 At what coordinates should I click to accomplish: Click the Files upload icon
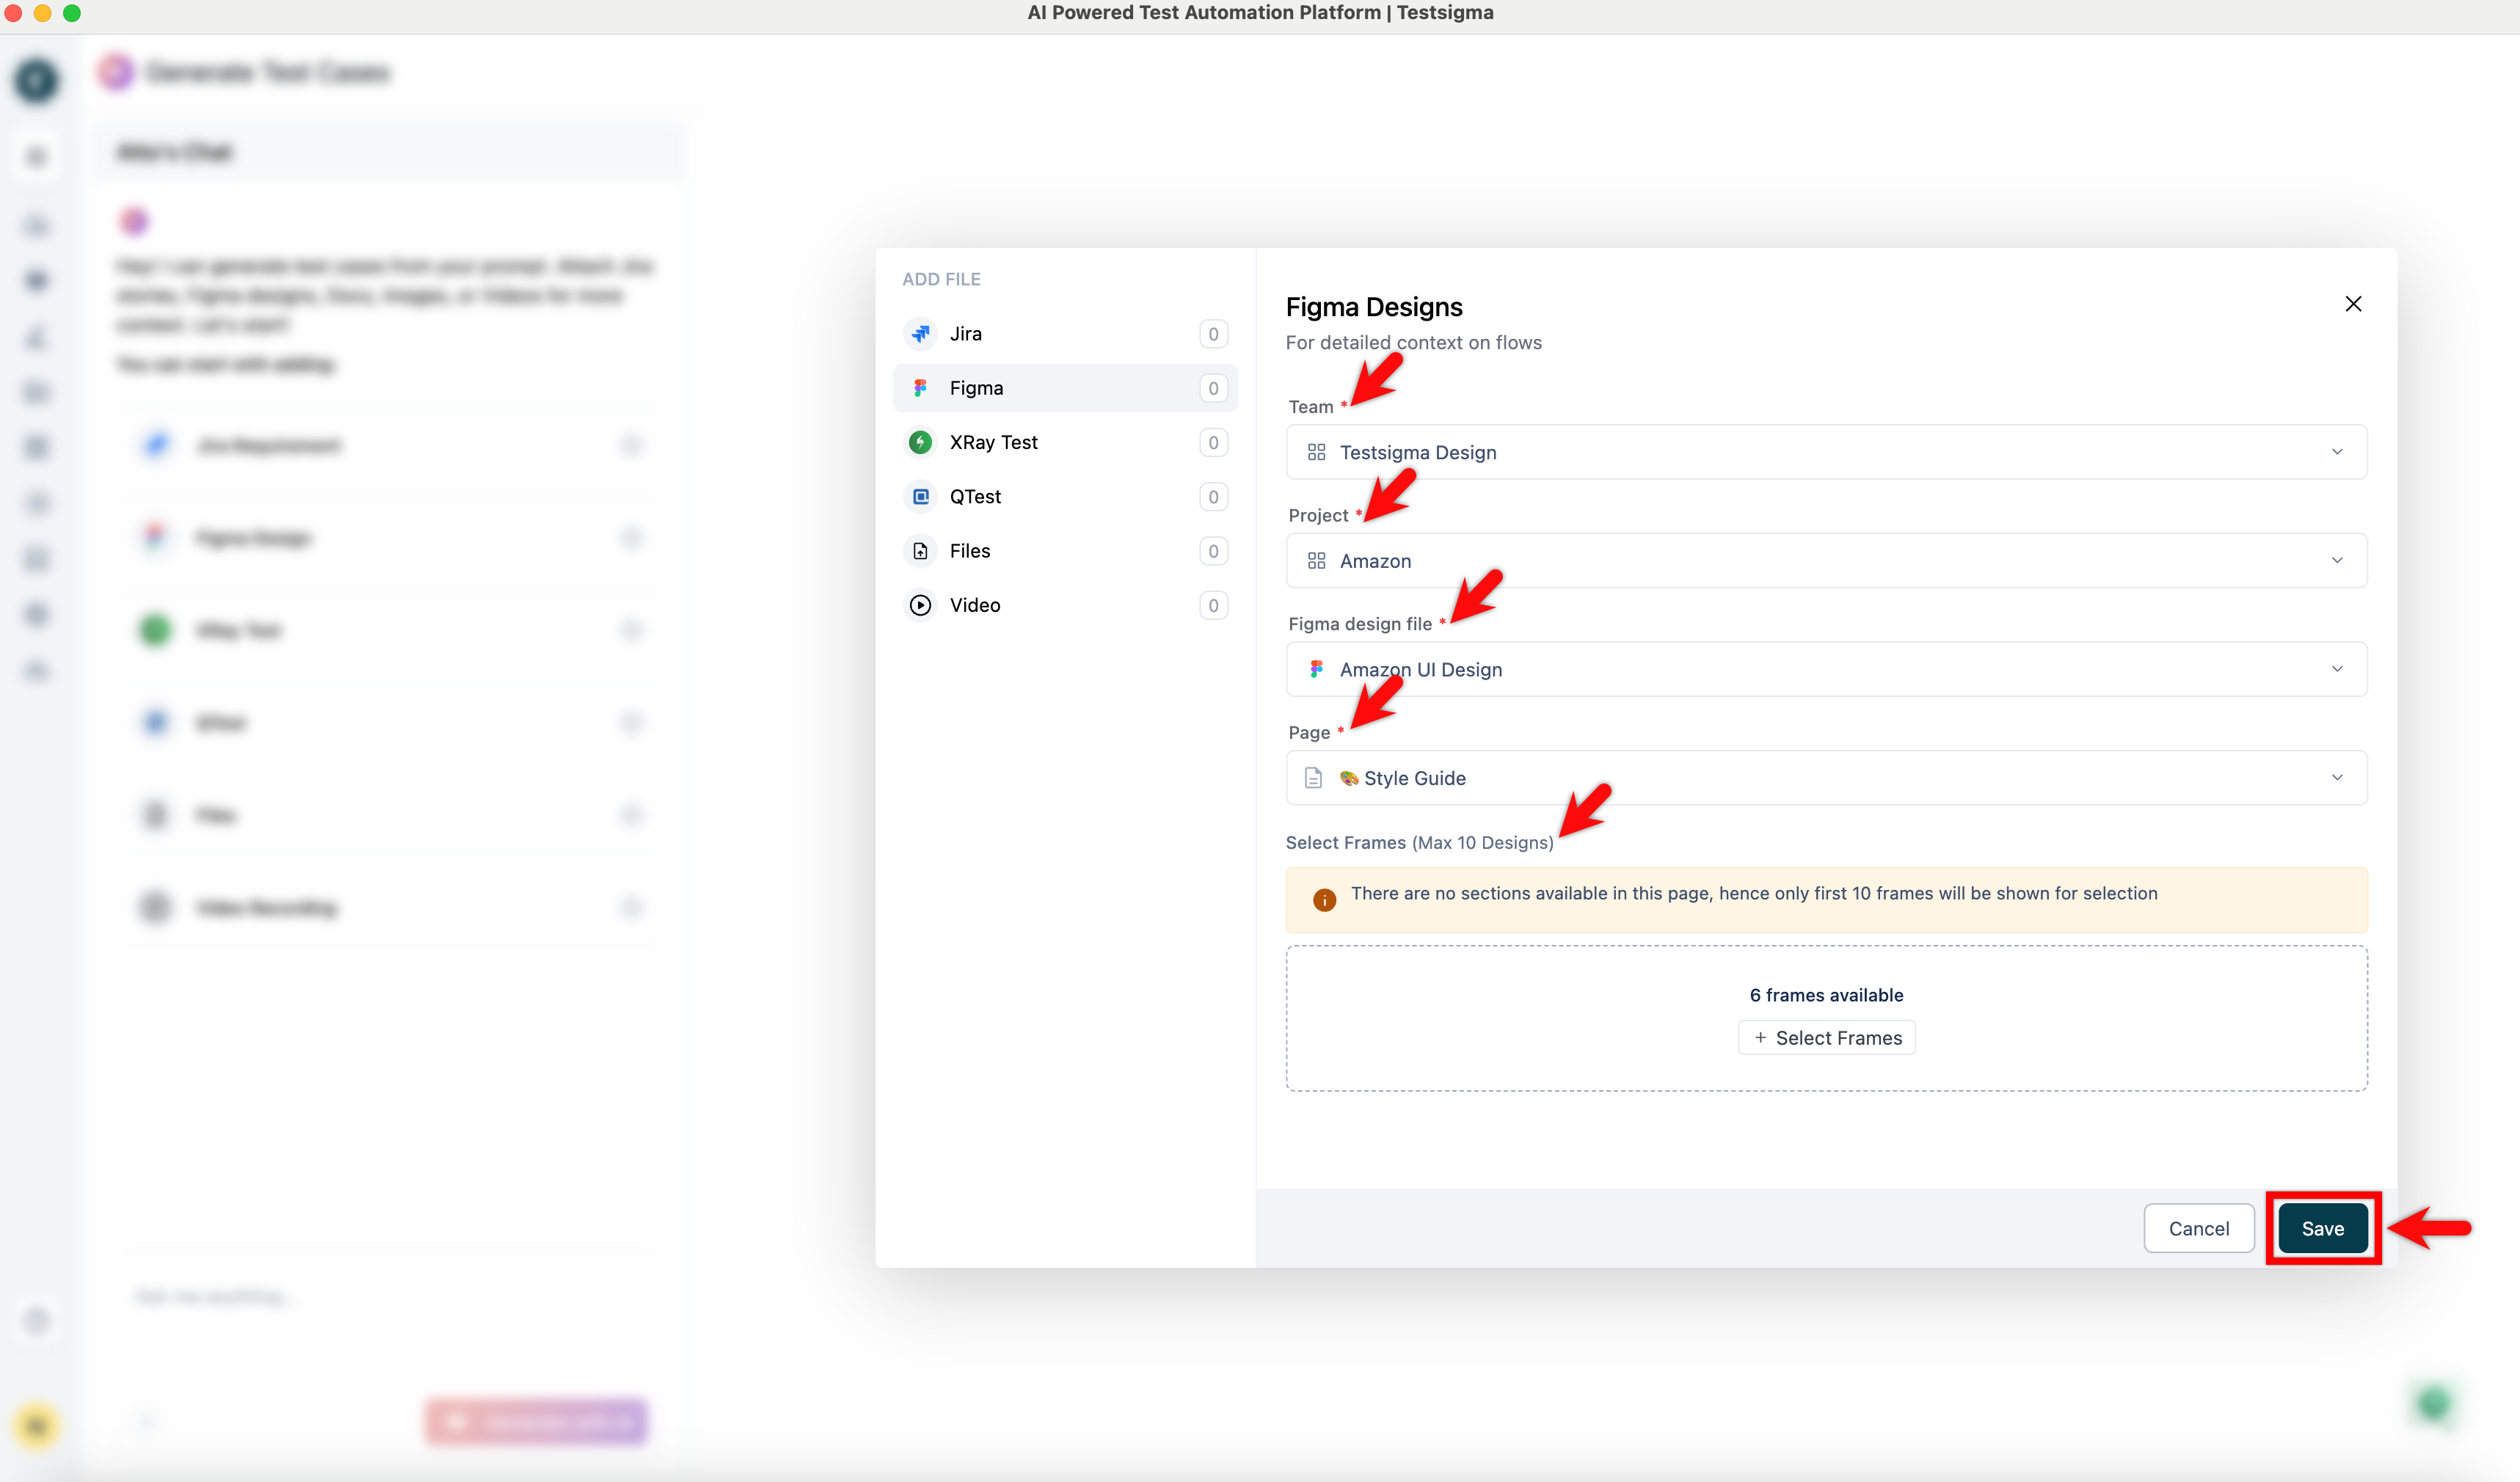[x=920, y=550]
